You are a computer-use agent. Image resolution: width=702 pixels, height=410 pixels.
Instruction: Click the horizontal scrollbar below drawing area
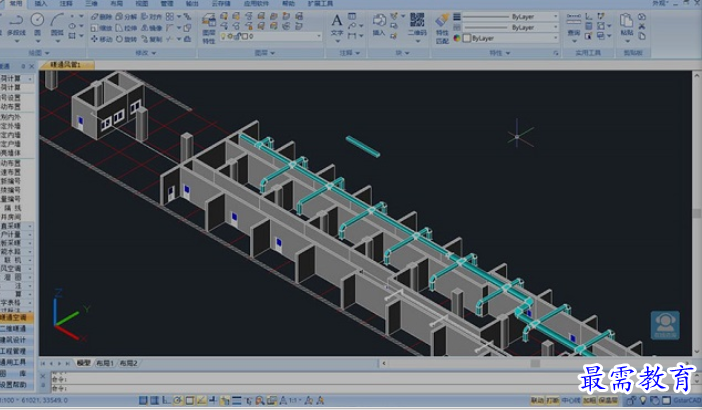pos(535,363)
